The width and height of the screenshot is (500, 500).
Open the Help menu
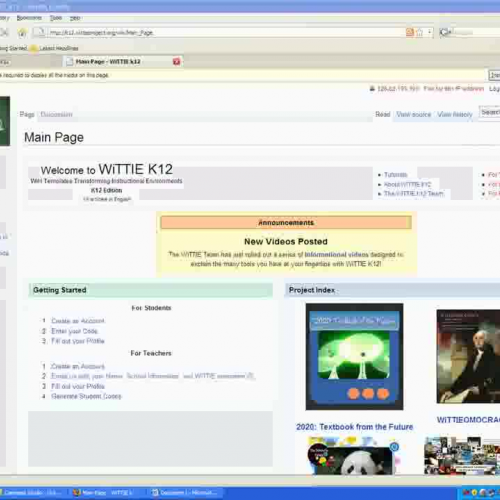click(x=75, y=18)
